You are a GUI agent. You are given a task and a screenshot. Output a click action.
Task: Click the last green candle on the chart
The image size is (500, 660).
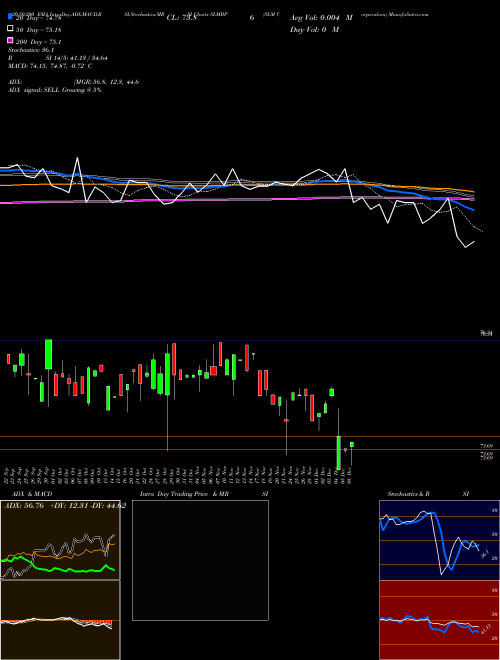point(351,444)
